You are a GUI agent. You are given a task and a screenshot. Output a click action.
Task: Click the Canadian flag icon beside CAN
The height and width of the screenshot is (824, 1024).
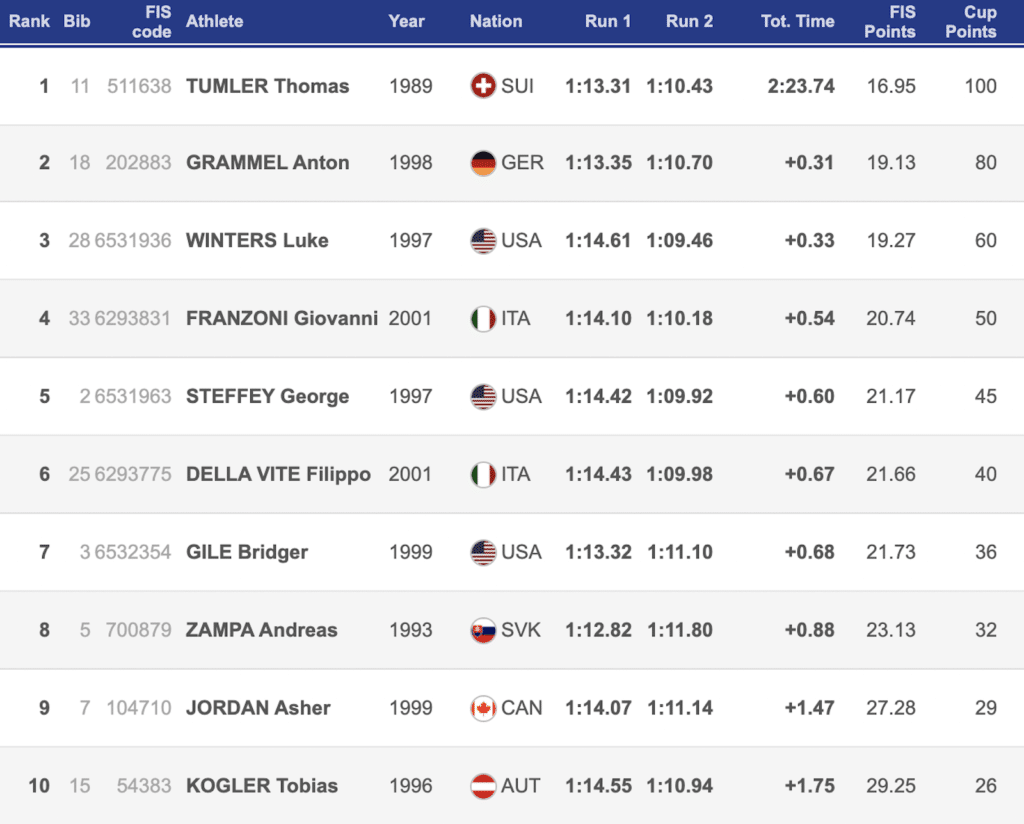point(483,708)
